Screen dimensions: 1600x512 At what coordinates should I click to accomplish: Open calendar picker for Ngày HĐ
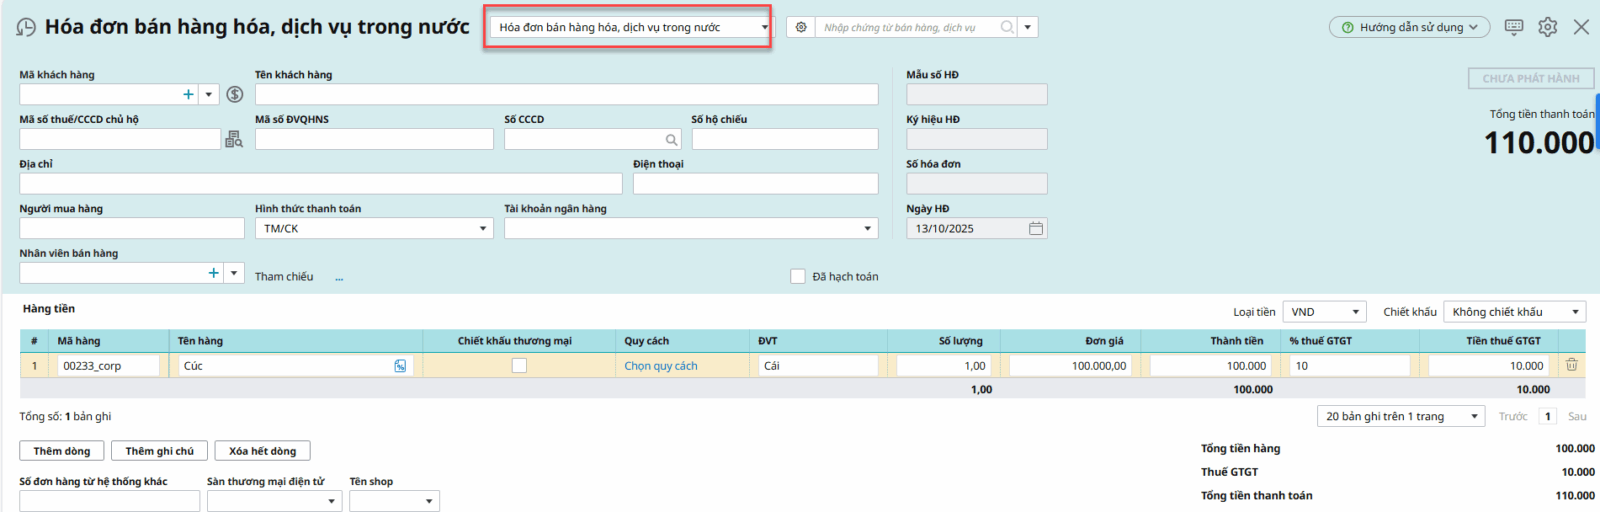(1036, 229)
